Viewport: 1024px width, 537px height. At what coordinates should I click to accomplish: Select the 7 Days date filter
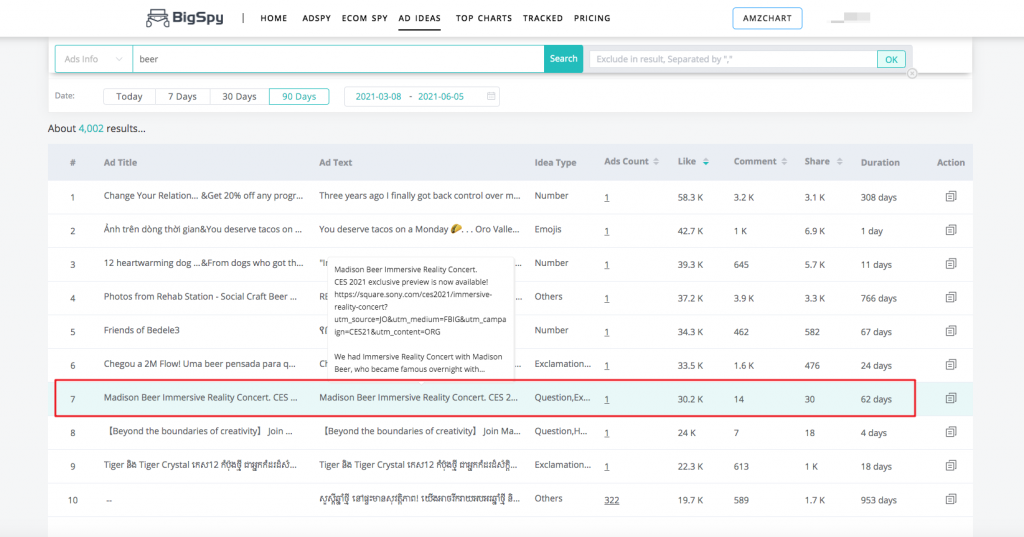182,96
